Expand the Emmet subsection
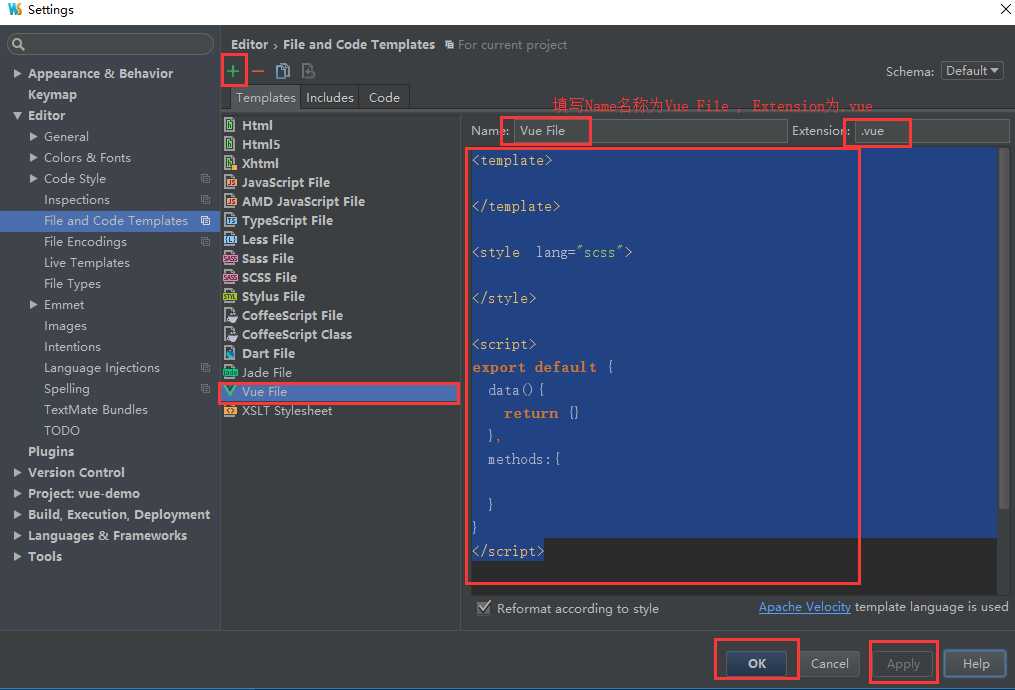 [34, 304]
